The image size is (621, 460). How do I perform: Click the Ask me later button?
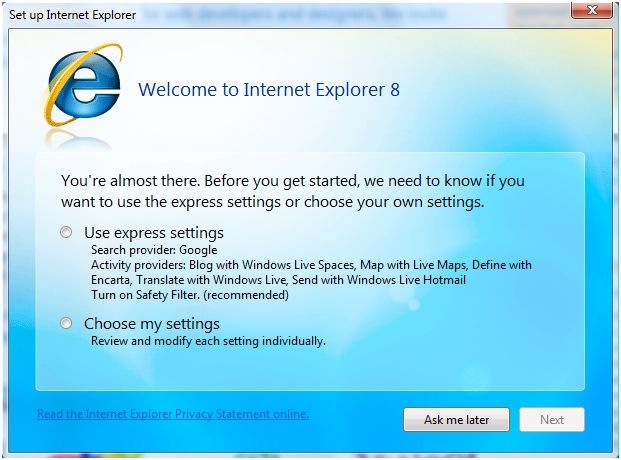pos(456,420)
